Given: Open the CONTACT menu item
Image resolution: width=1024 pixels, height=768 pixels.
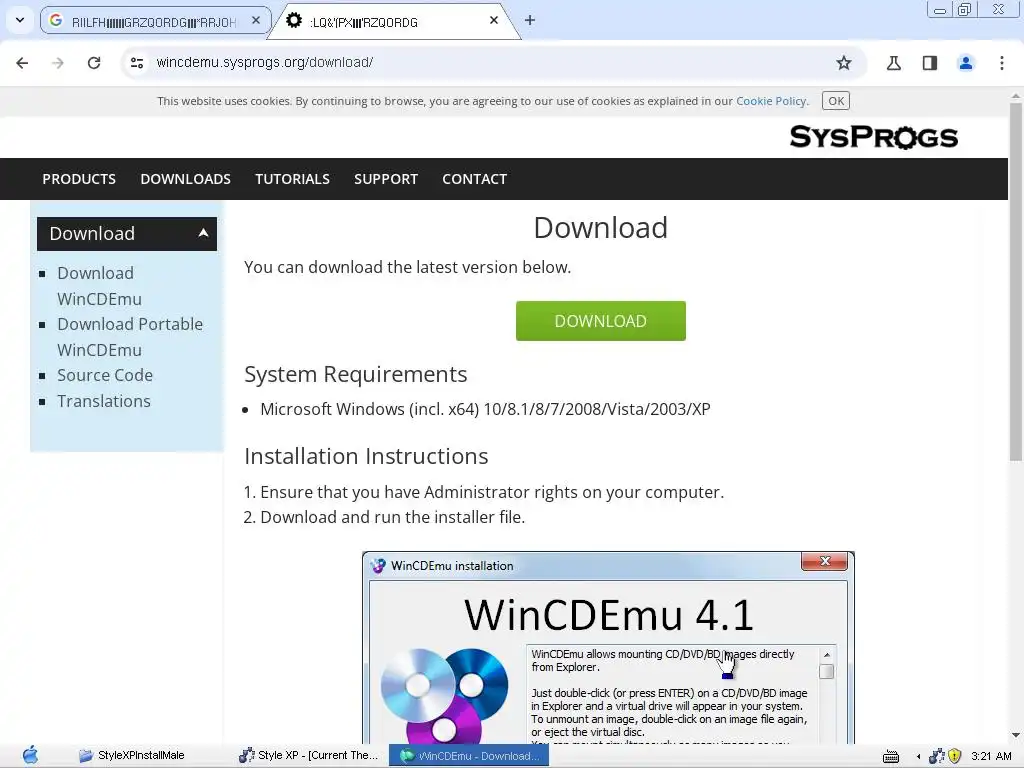Looking at the screenshot, I should pos(475,179).
